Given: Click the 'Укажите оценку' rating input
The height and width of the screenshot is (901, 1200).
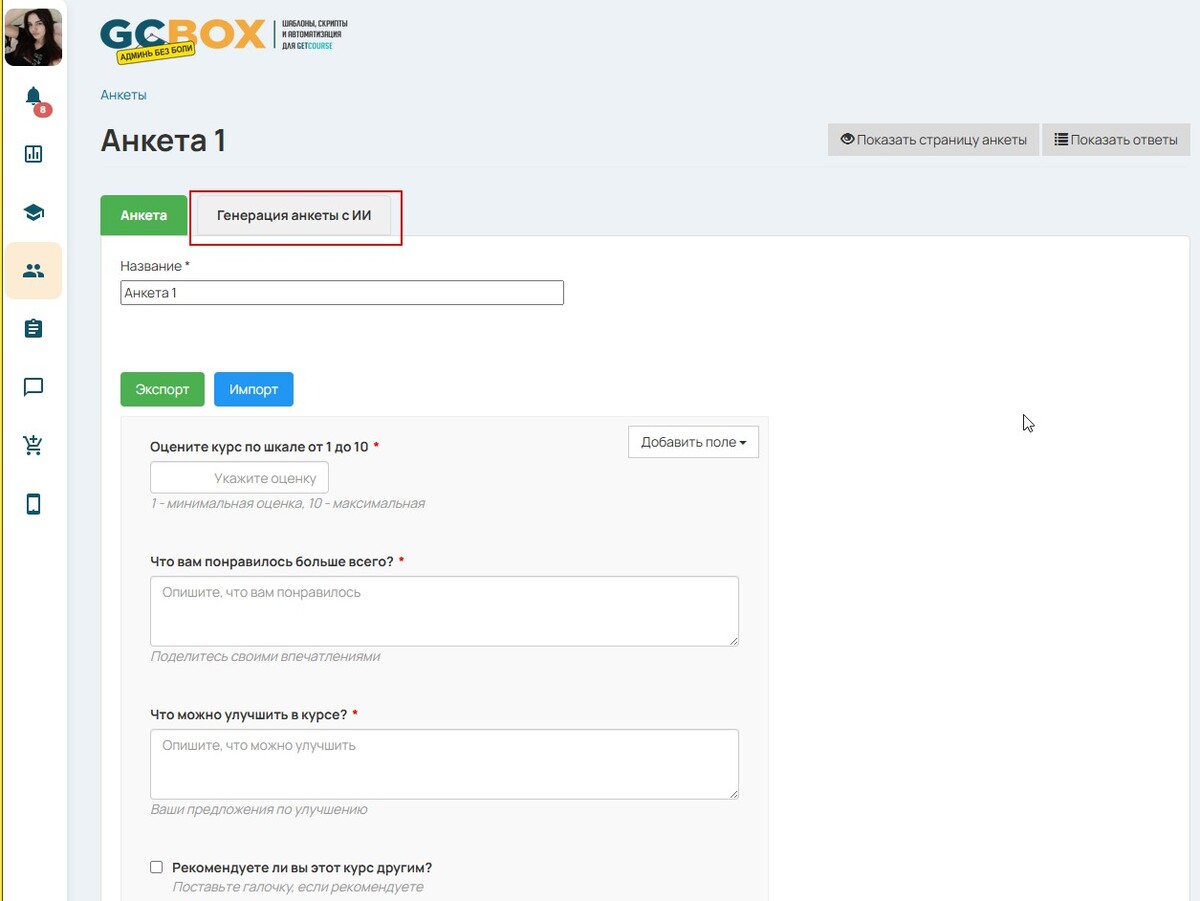Looking at the screenshot, I should [x=240, y=478].
